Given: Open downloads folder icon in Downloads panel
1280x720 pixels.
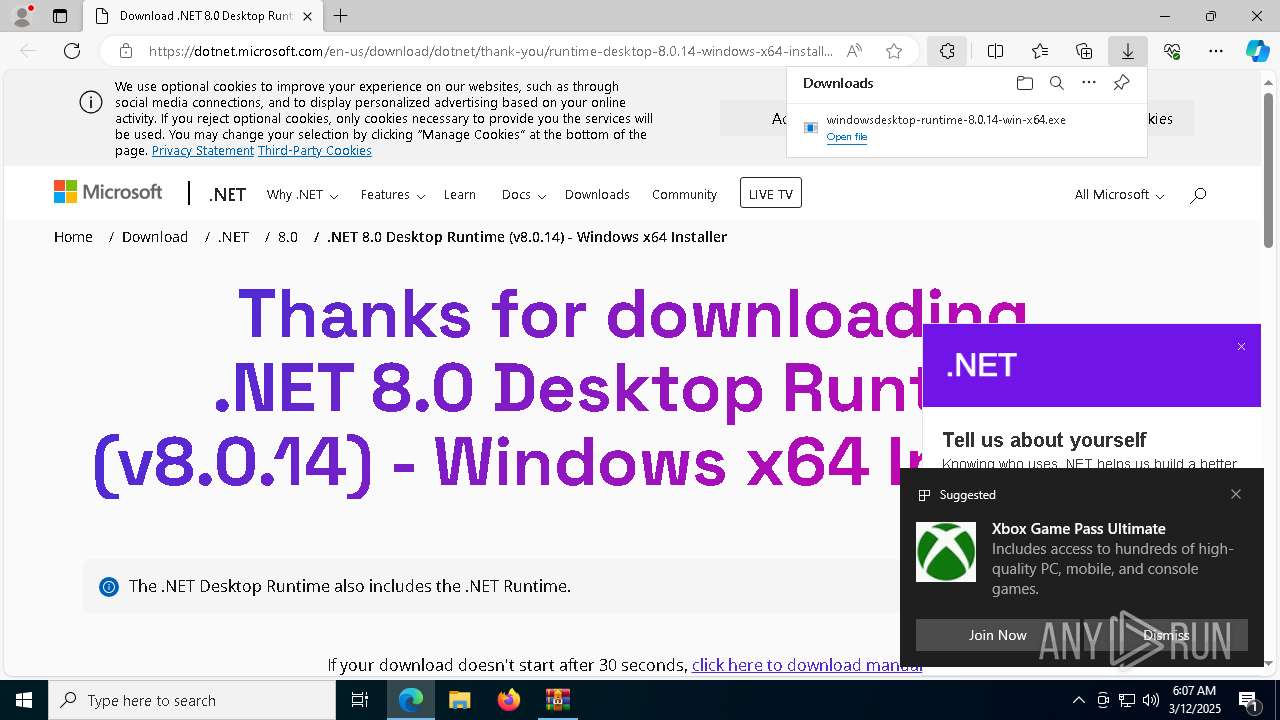Looking at the screenshot, I should point(1024,83).
